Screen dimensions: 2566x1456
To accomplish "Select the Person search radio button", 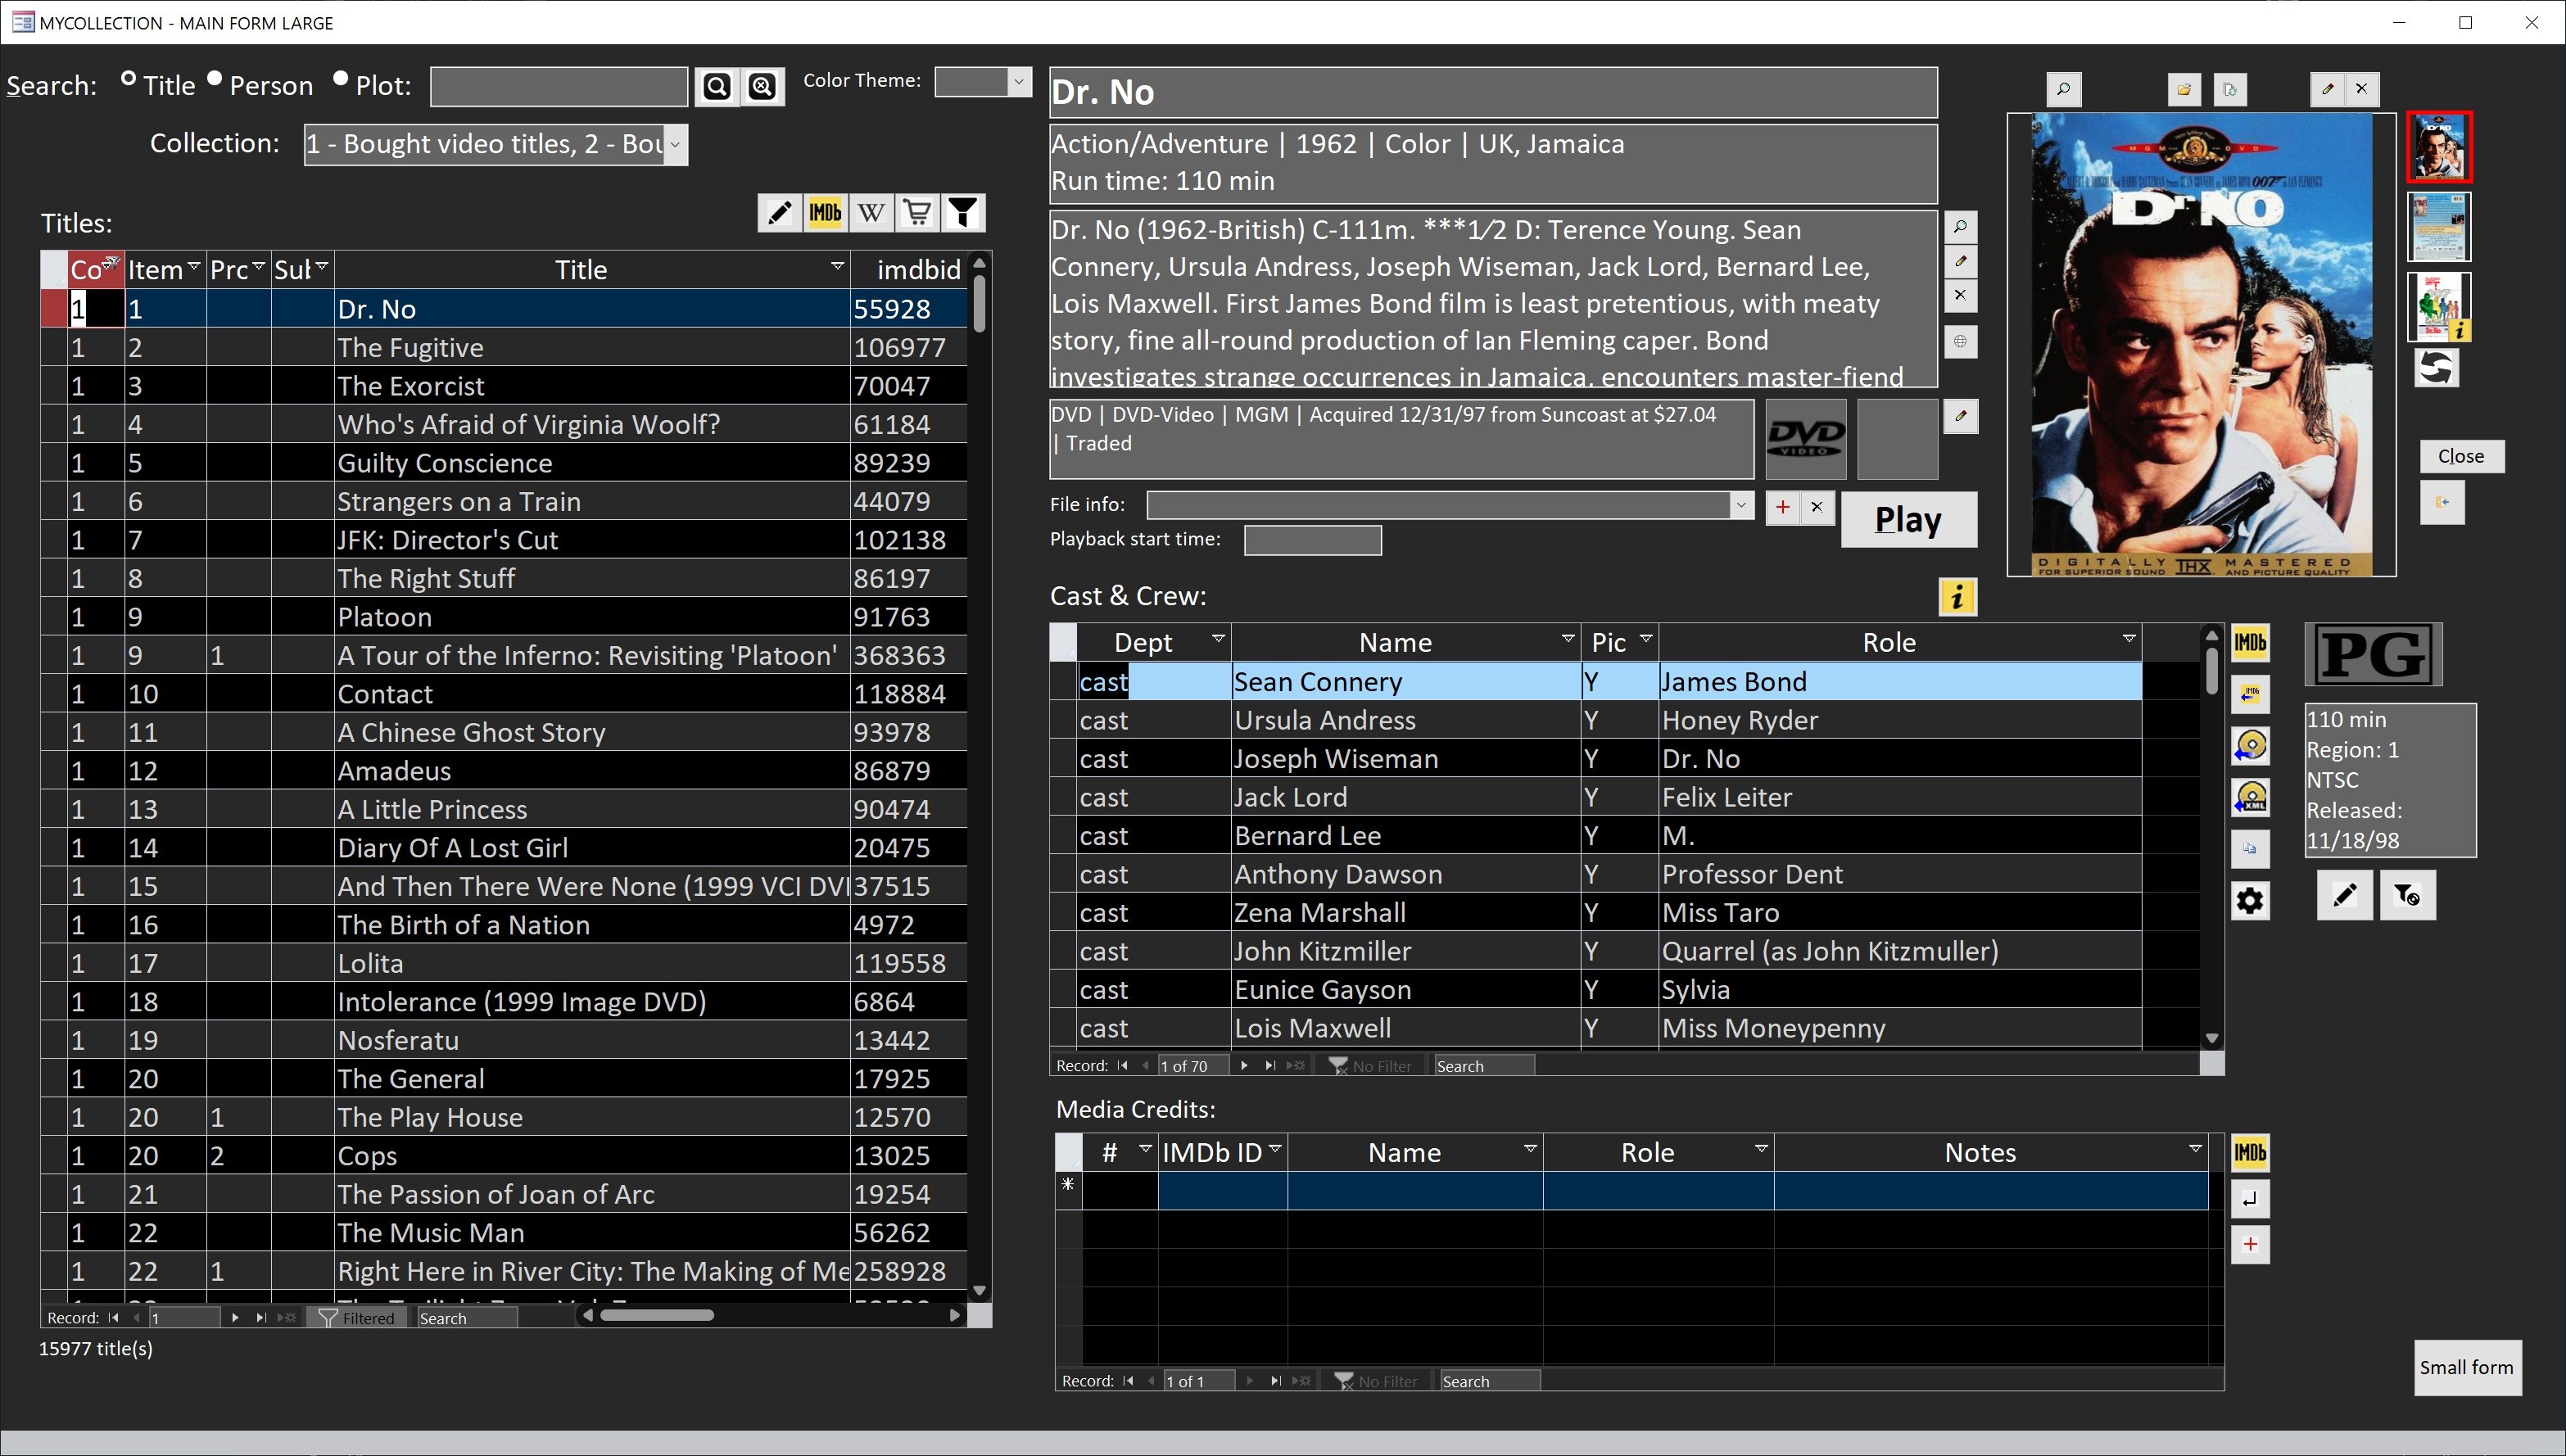I will (x=214, y=79).
